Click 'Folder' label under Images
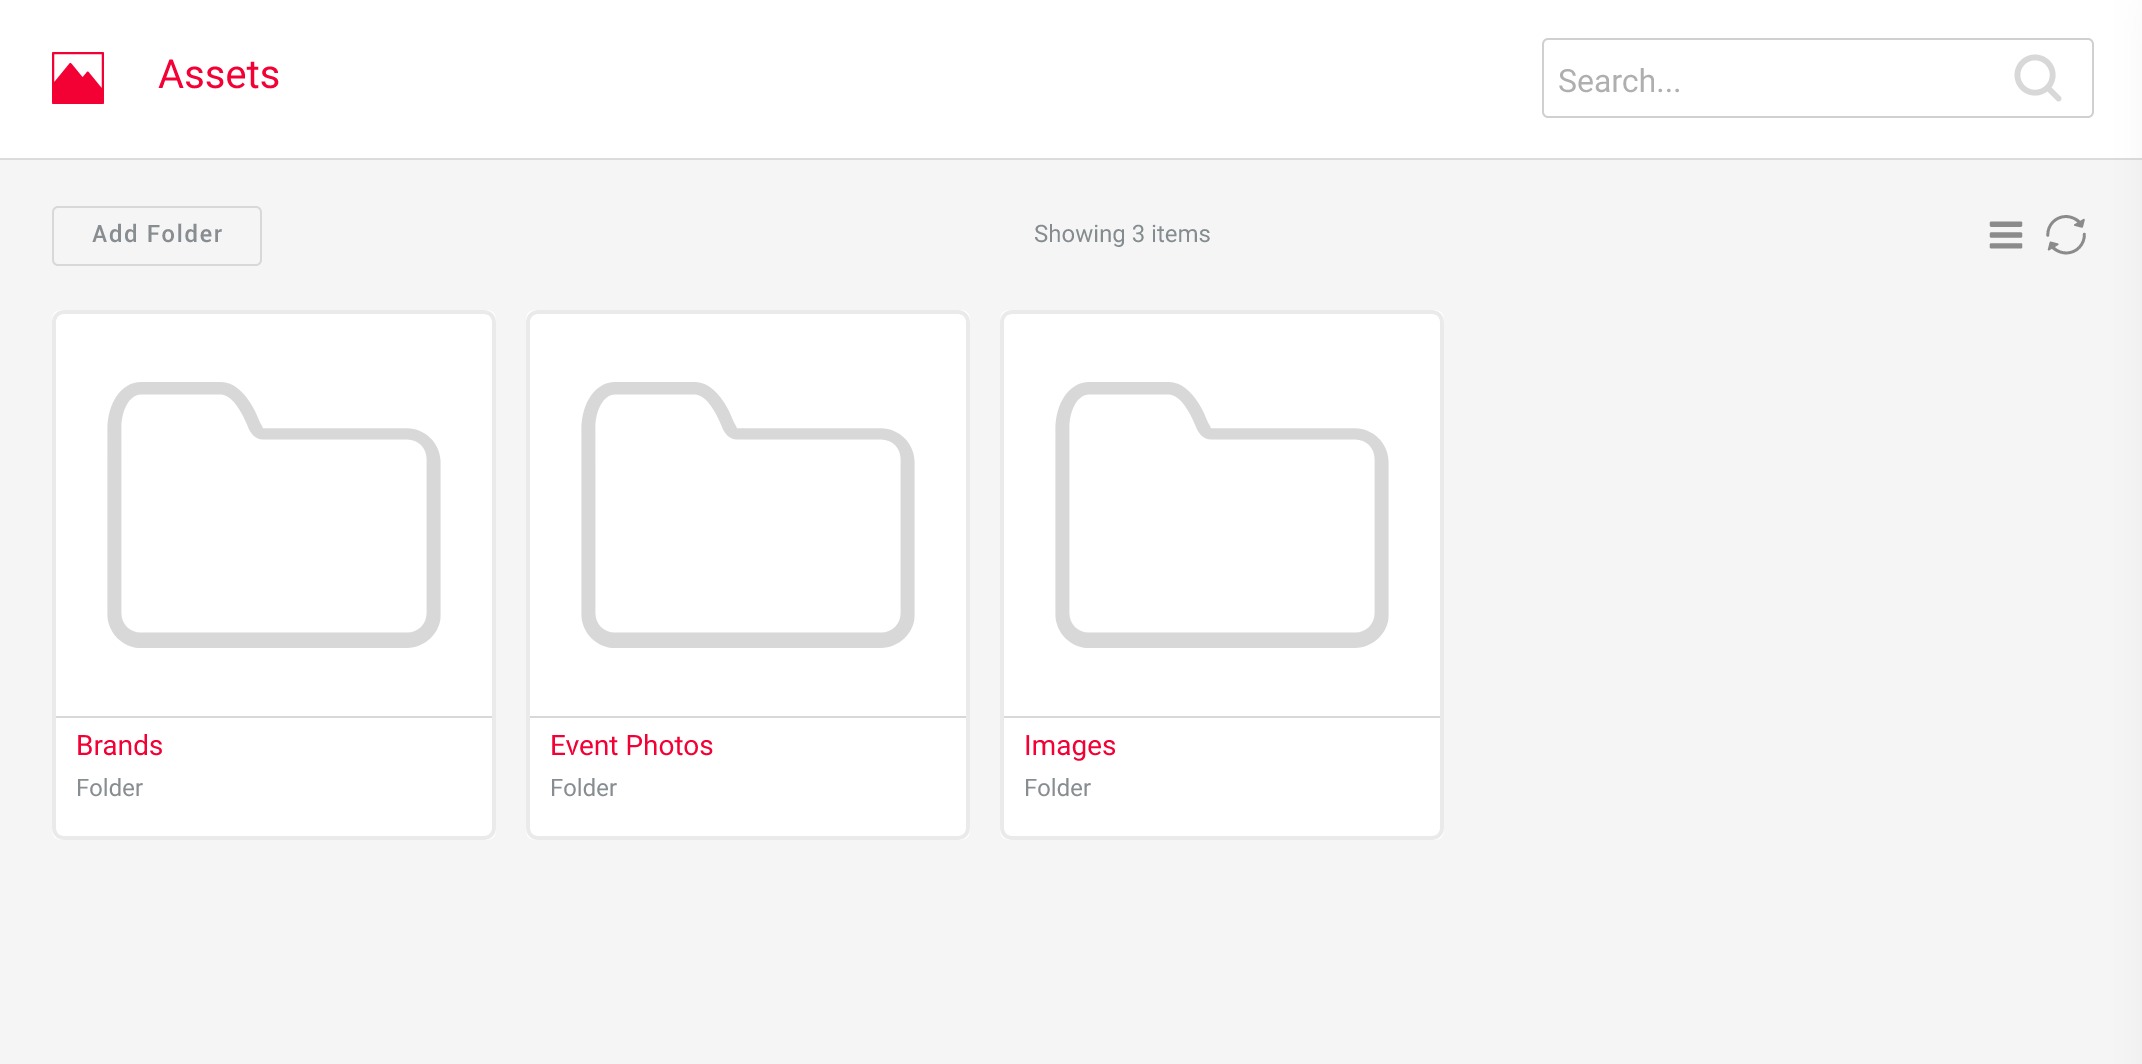2142x1064 pixels. pyautogui.click(x=1057, y=788)
